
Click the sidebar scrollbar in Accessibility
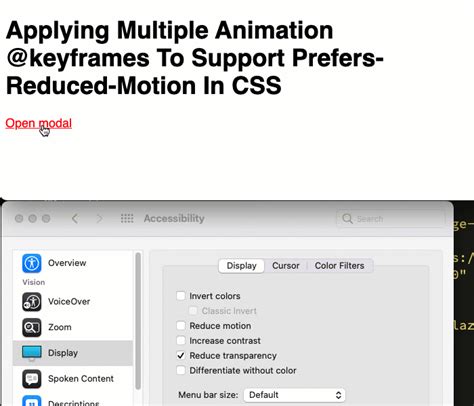[138, 321]
